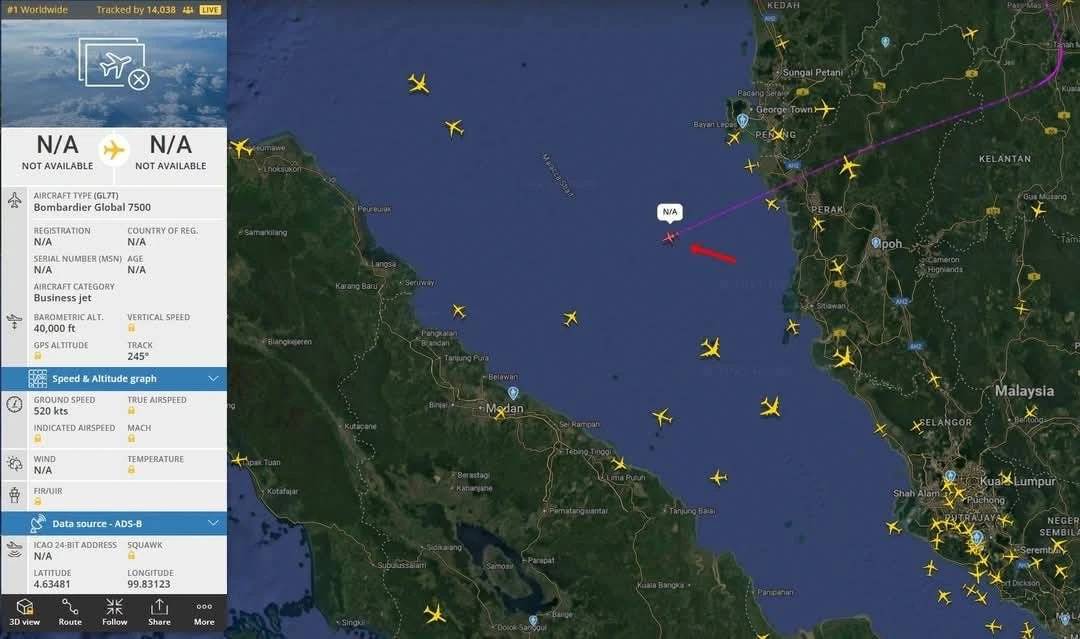Share this flight
Viewport: 1080px width, 639px height.
point(159,612)
